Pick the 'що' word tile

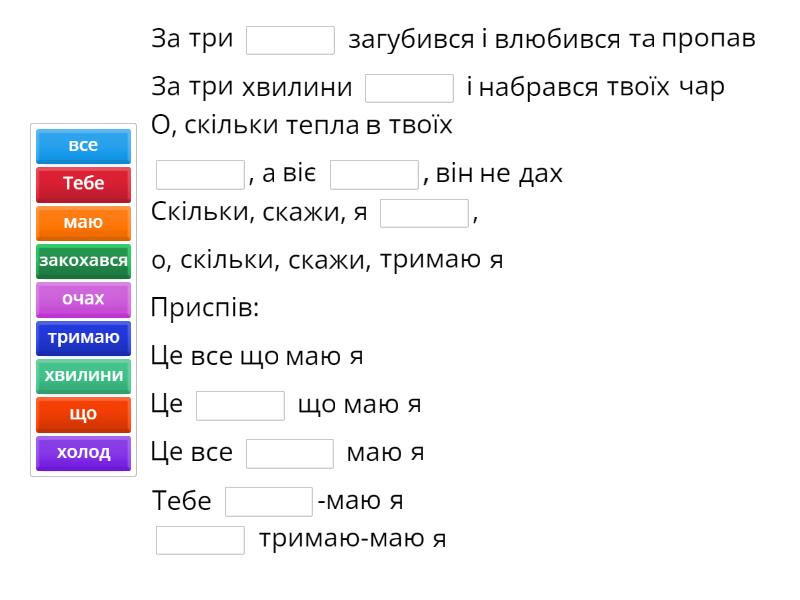[83, 414]
